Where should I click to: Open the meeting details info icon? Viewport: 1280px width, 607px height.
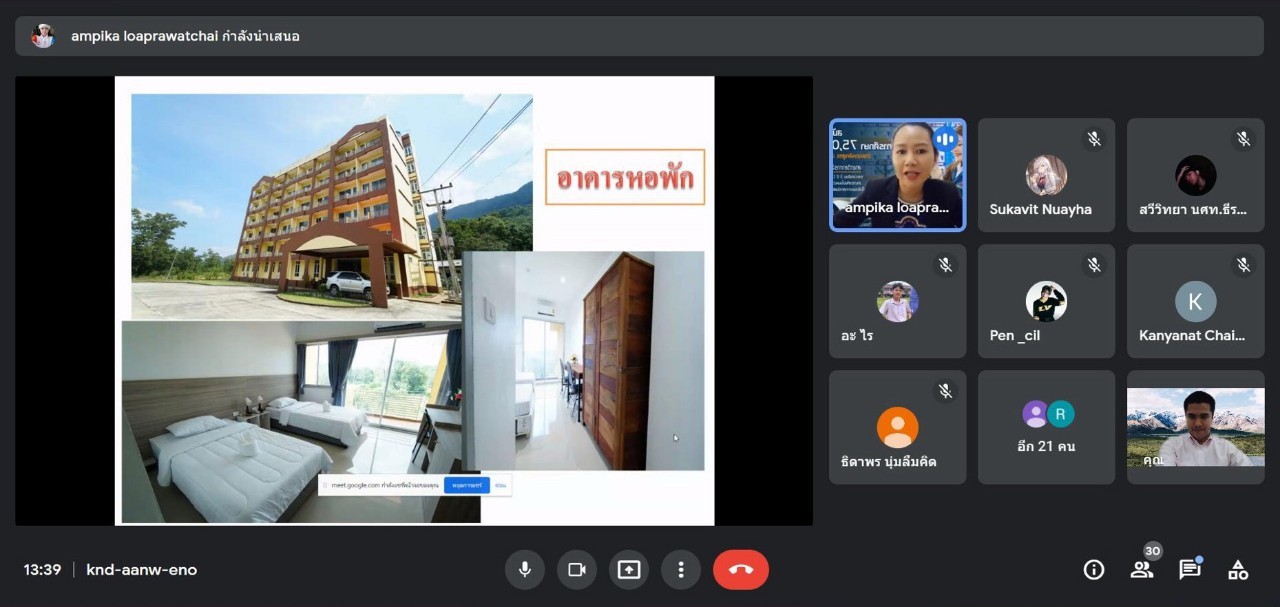(1094, 570)
